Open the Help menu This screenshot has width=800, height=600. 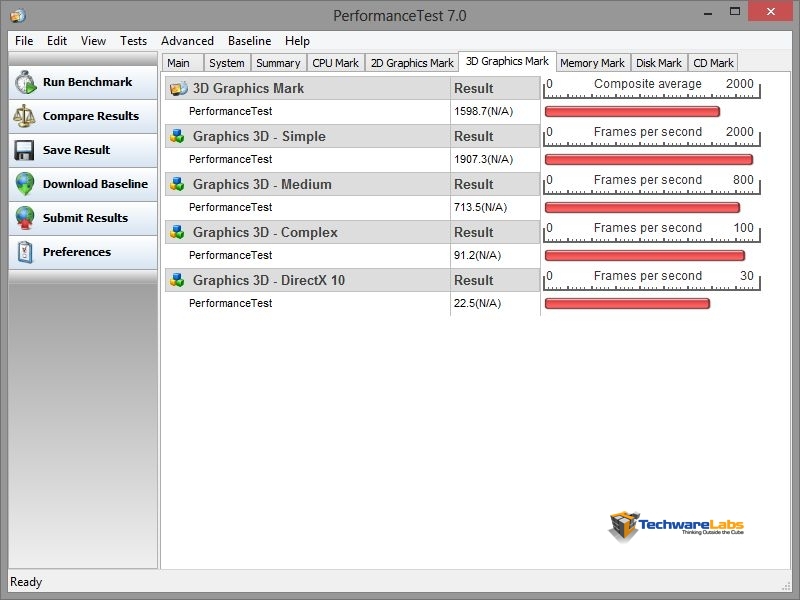pyautogui.click(x=297, y=41)
